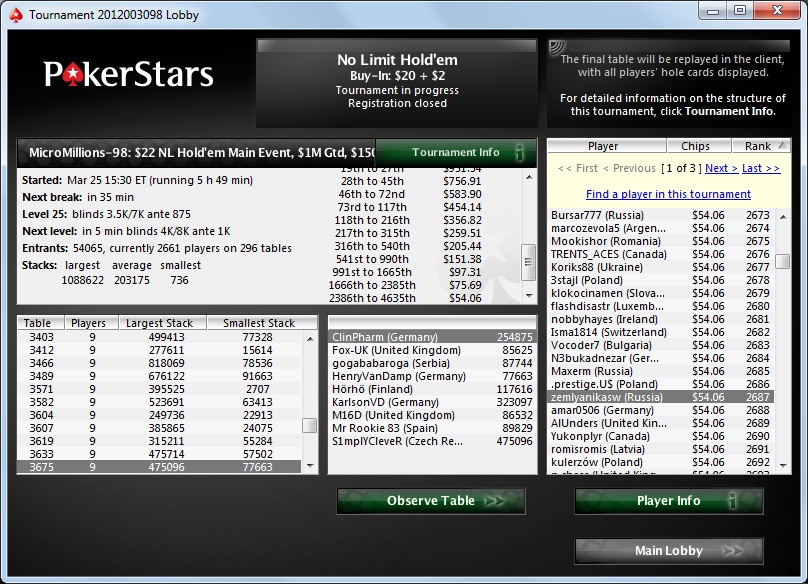Viewport: 808px width, 584px height.
Task: Sort the ranking list by Player name header
Action: 607,146
